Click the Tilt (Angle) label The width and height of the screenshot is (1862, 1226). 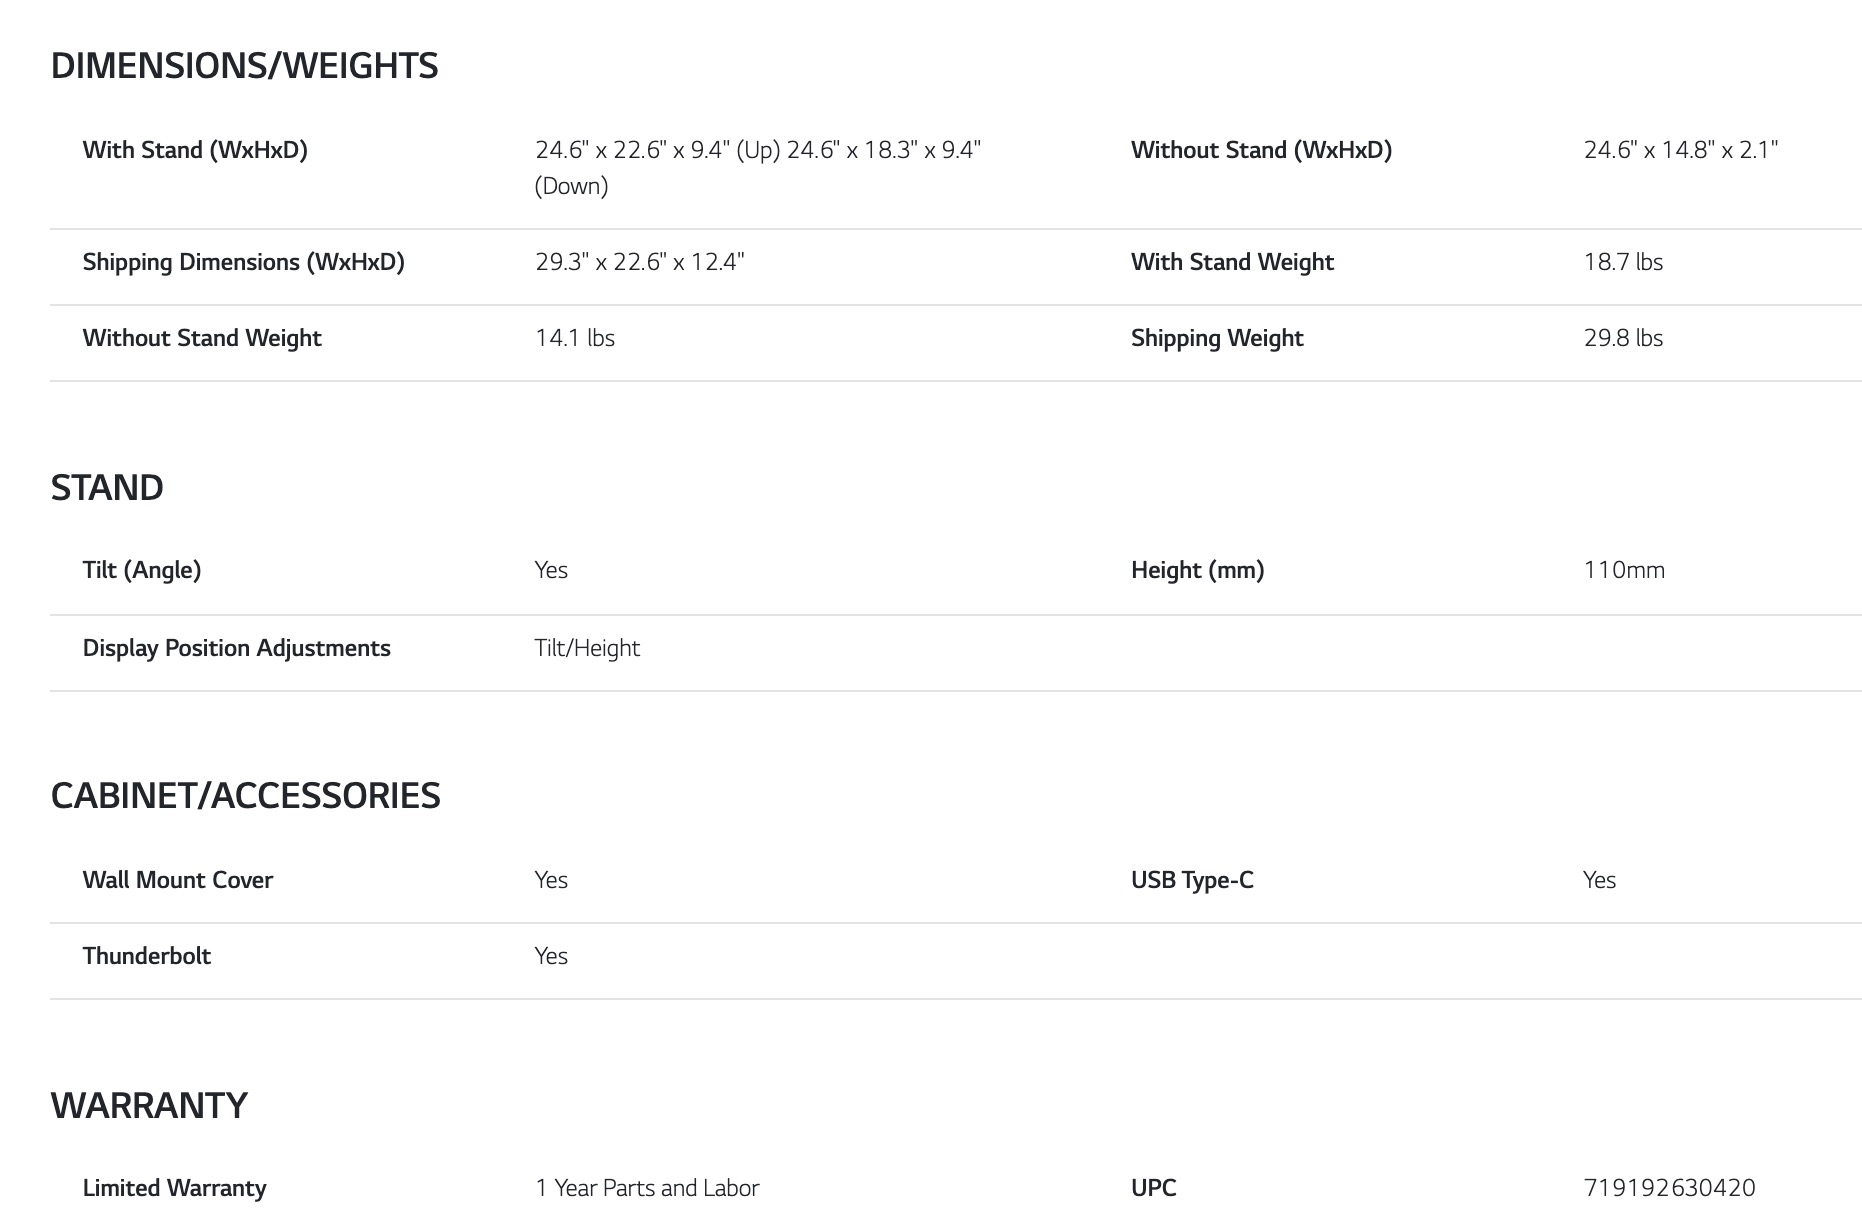[142, 570]
